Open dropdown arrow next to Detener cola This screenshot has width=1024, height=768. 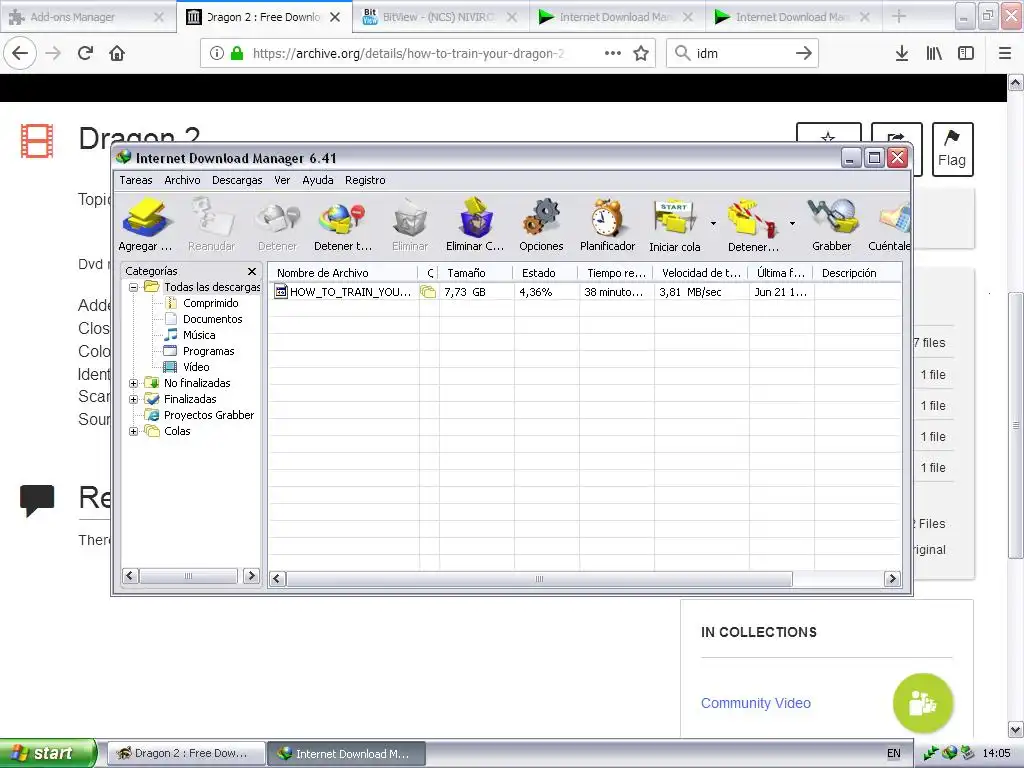pos(792,223)
